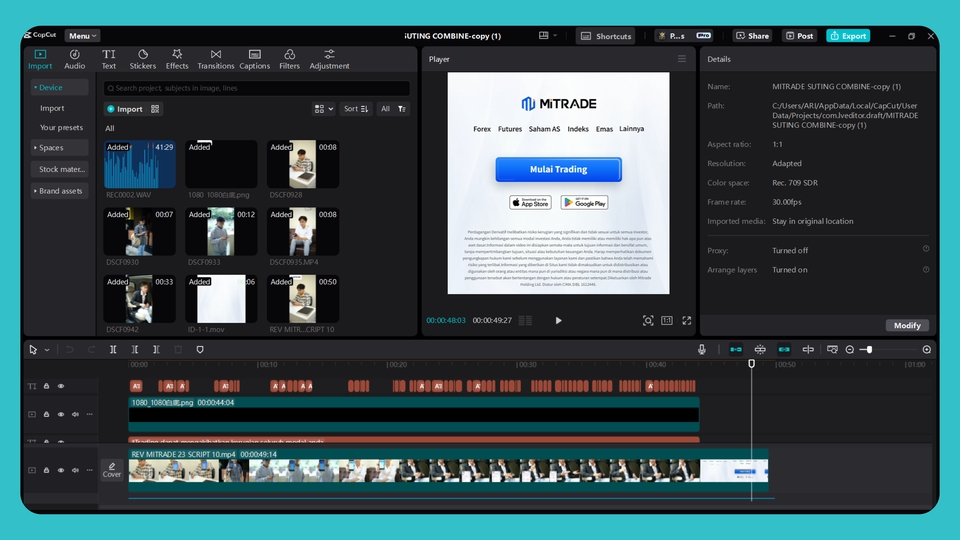Screen dimensions: 960x540
Task: Hide the 1080_1080 png track
Action: point(61,414)
